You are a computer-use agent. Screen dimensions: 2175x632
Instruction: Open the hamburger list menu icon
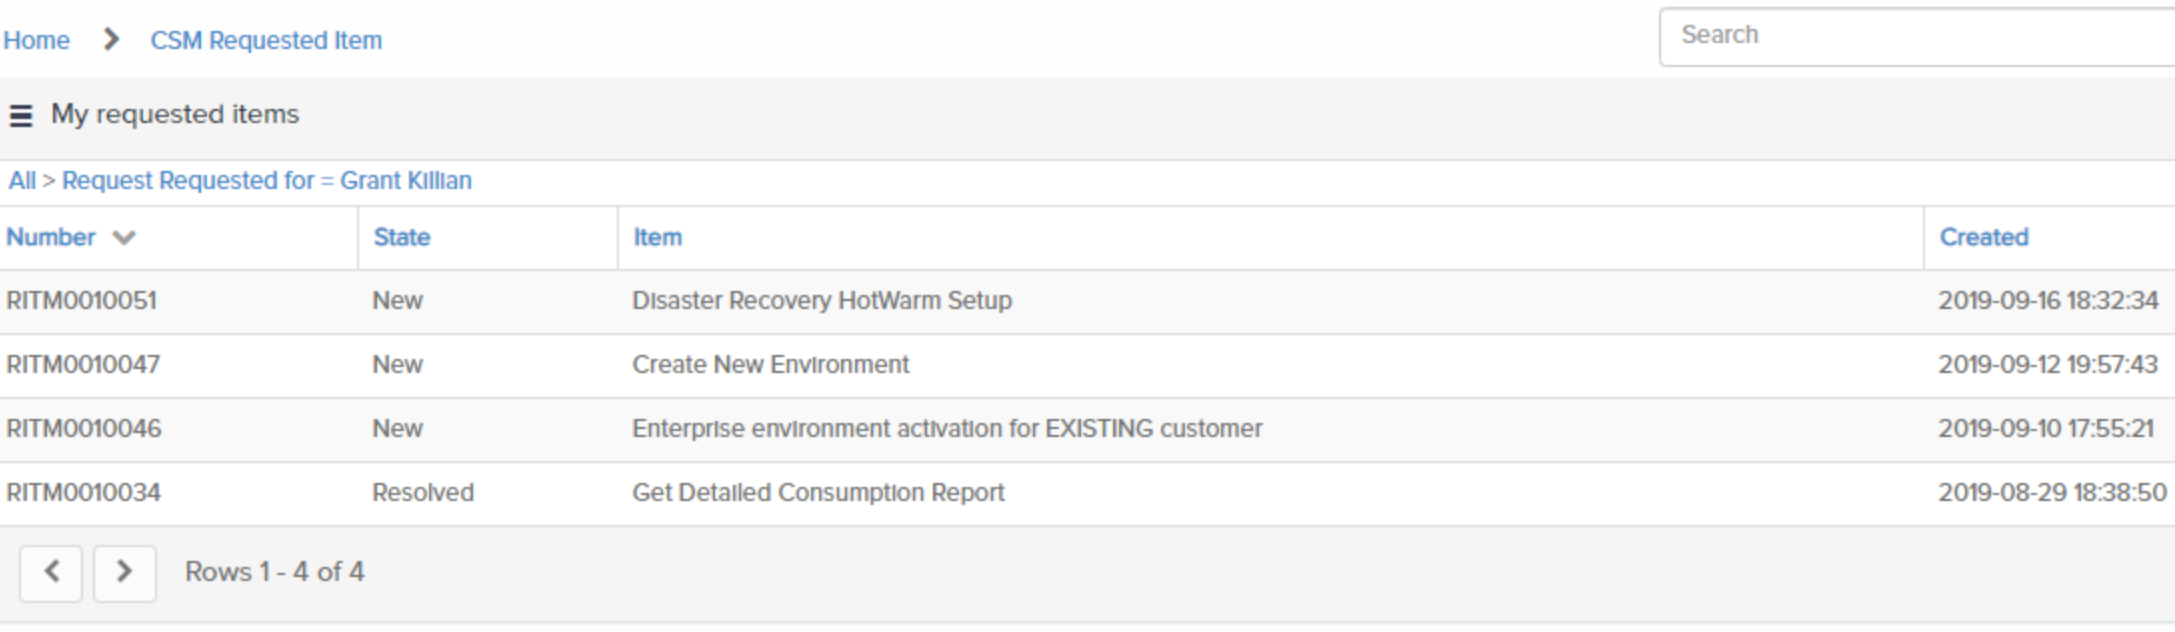pyautogui.click(x=21, y=116)
